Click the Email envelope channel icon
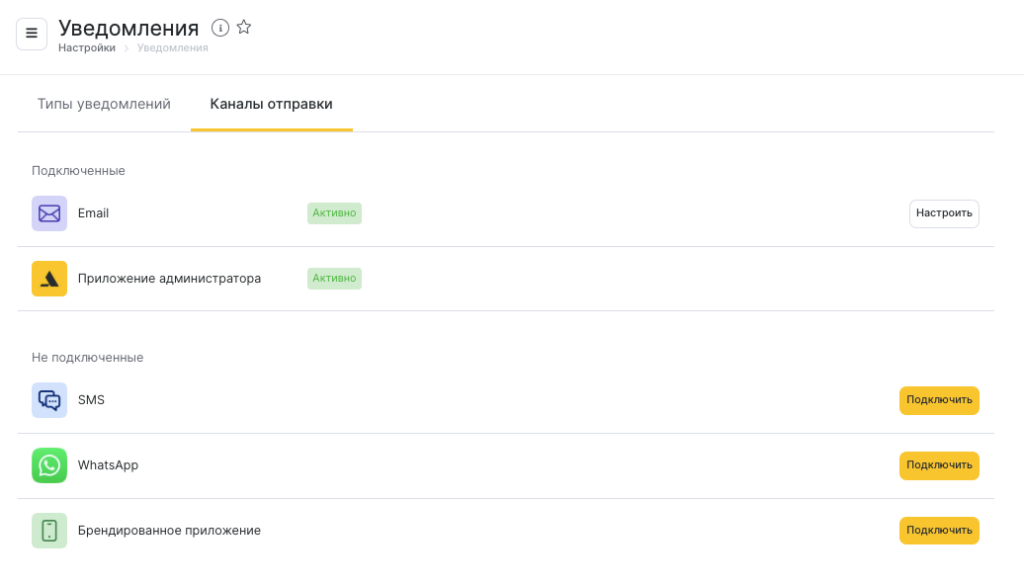 click(49, 213)
